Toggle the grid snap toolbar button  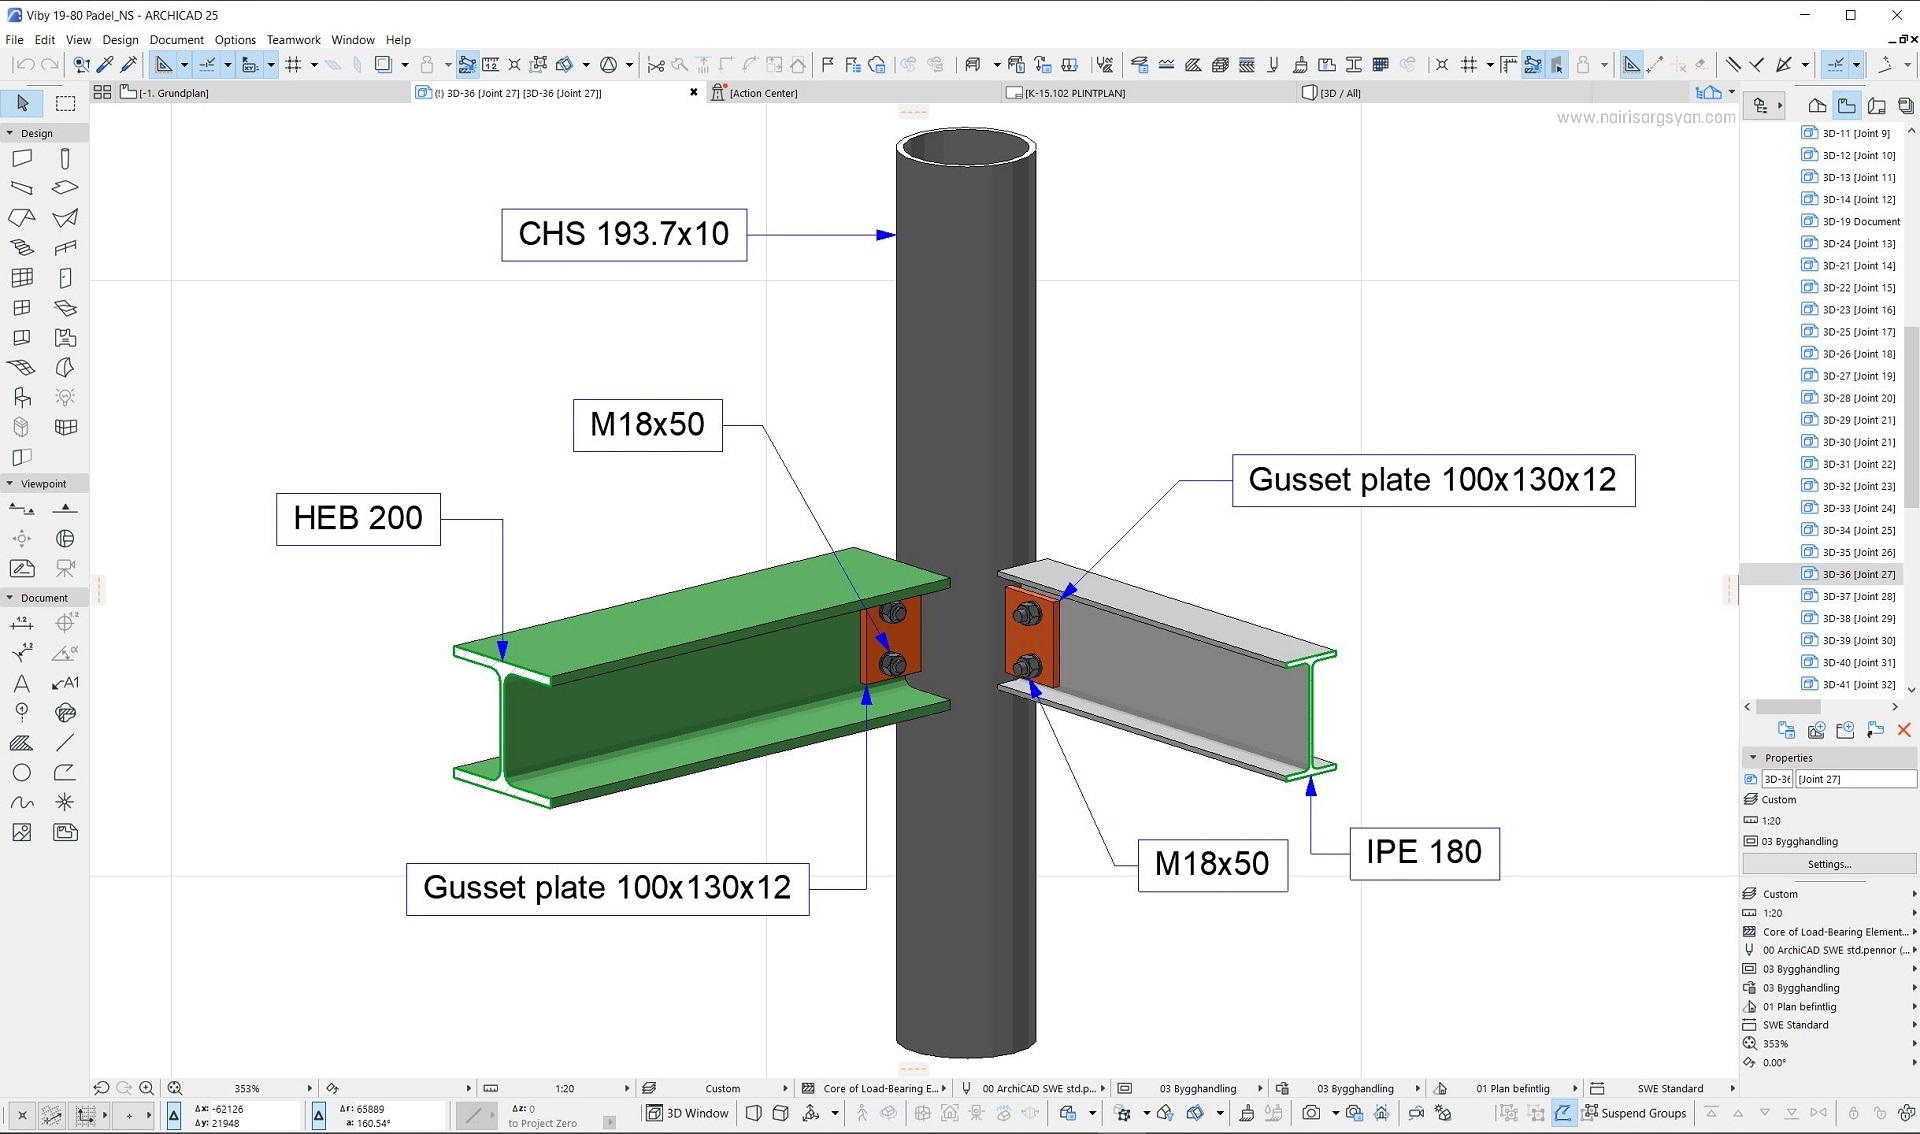[293, 65]
